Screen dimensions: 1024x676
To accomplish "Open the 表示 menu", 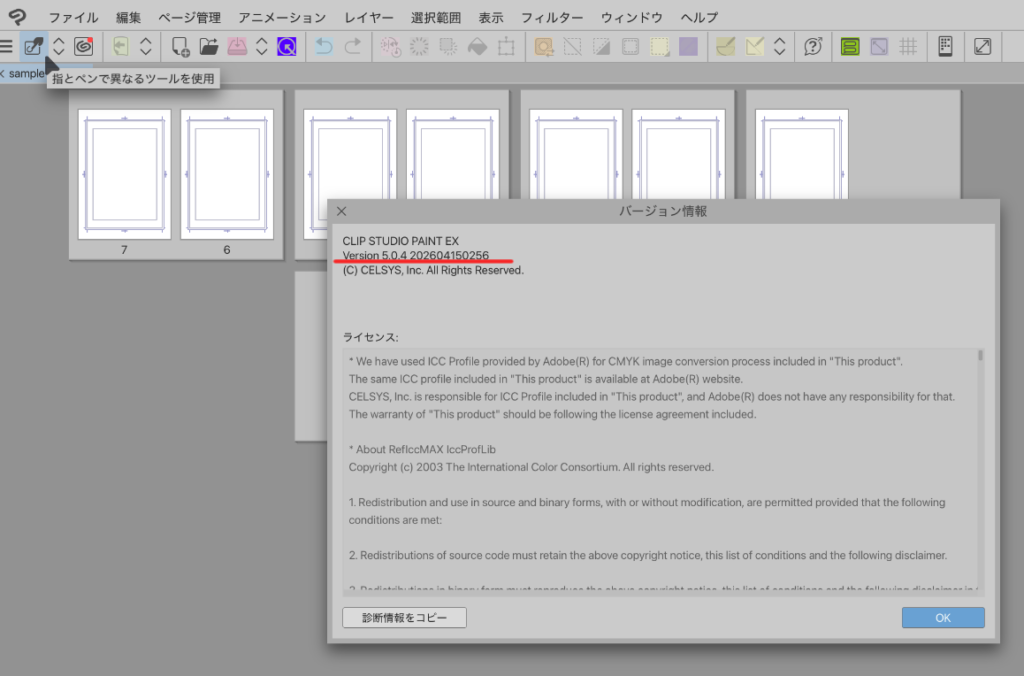I will pos(491,18).
